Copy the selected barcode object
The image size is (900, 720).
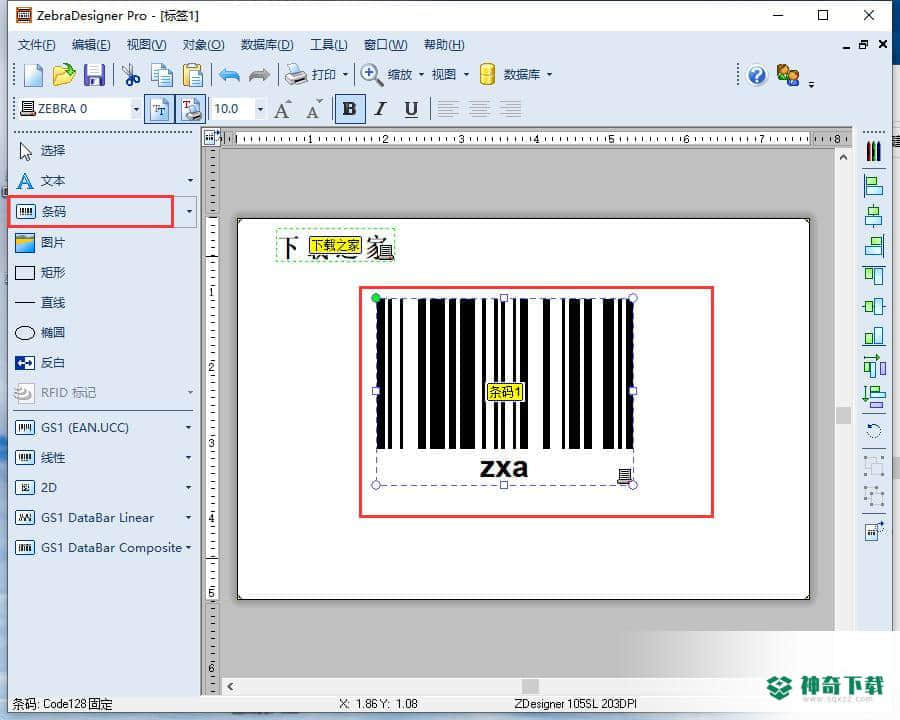pyautogui.click(x=162, y=75)
